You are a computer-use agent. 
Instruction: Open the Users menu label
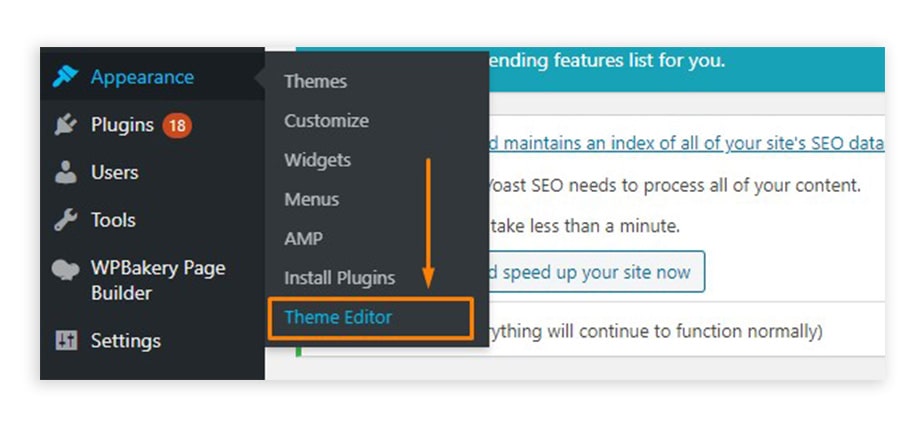[x=114, y=172]
